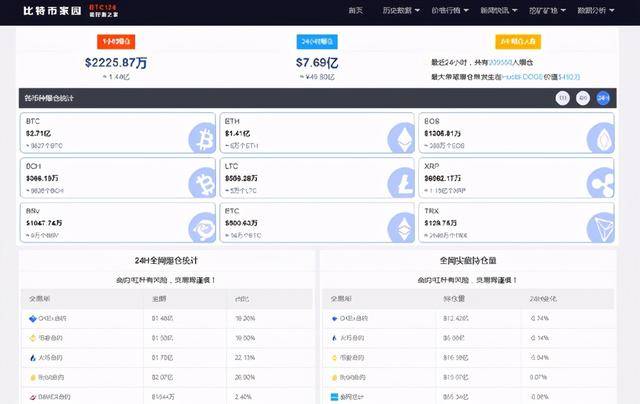The height and width of the screenshot is (404, 640).
Task: Click the TRON icon on TRX card
Action: 600,228
